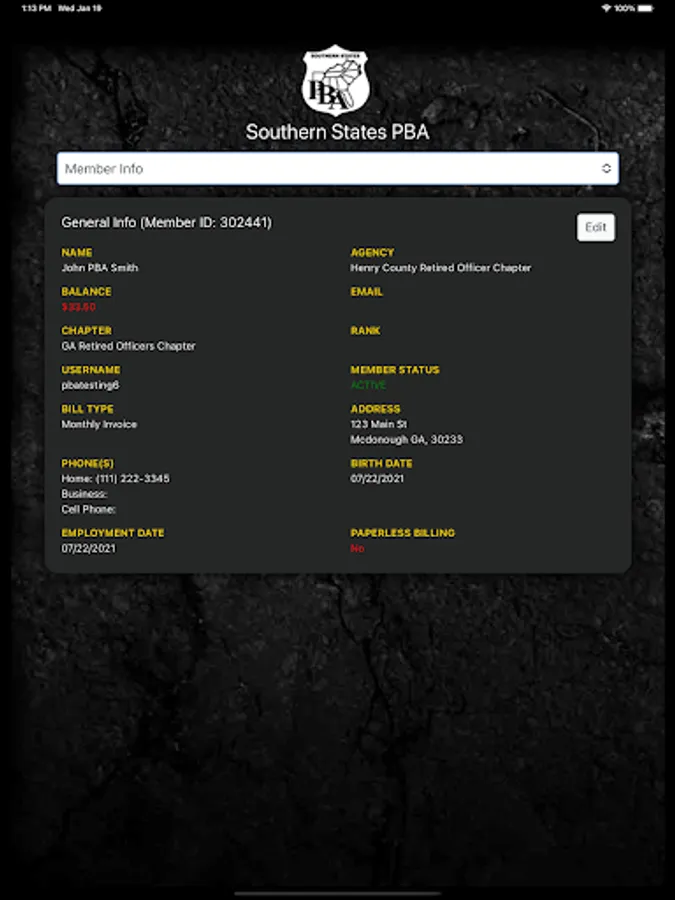Select the username pbatesting6
Viewport: 675px width, 900px height.
tap(90, 385)
